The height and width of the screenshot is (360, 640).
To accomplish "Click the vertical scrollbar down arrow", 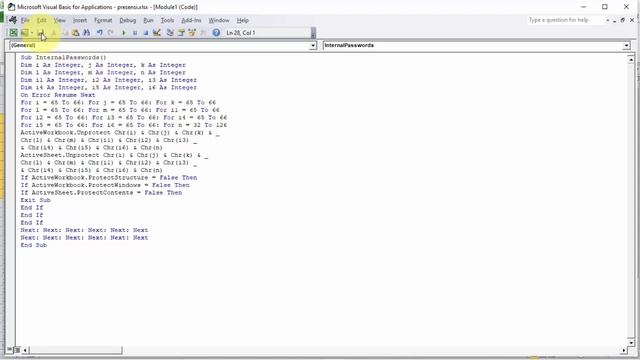I will (631, 343).
